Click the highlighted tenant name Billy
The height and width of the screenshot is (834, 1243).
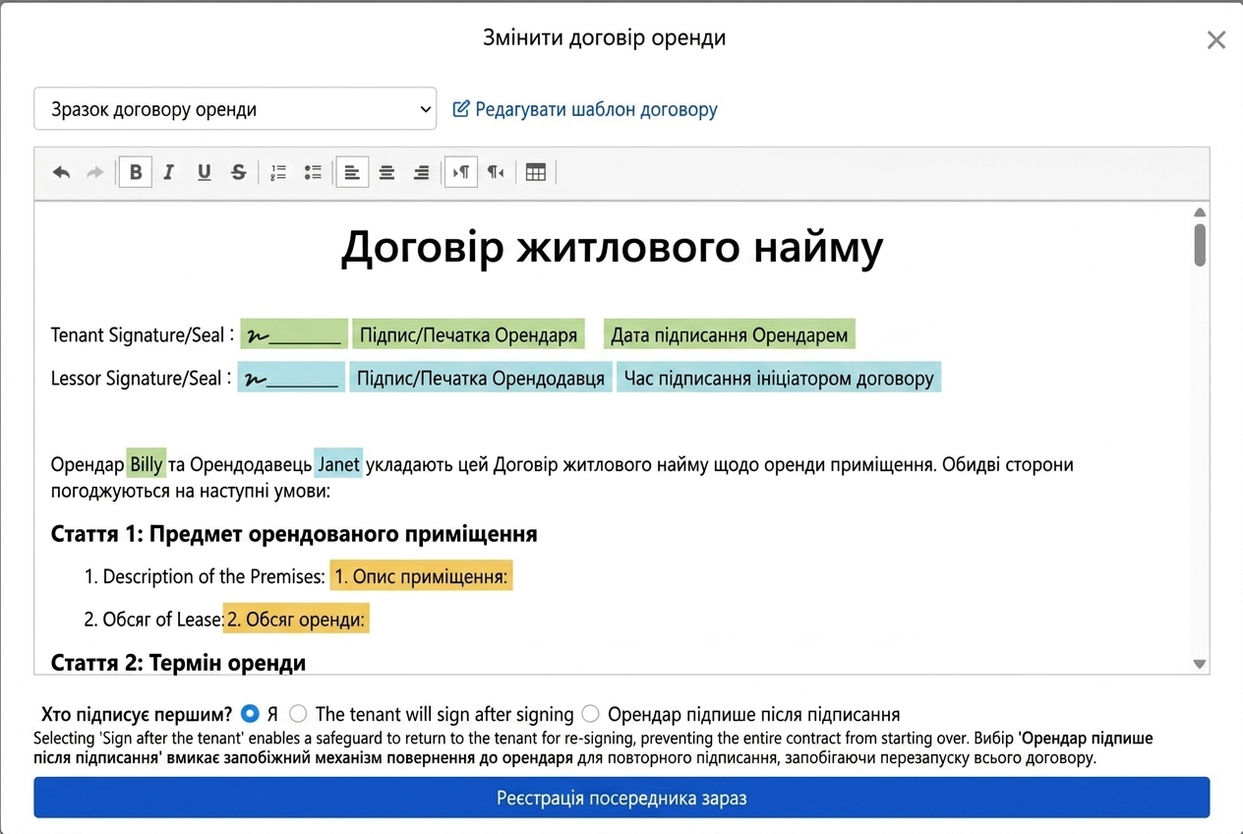pyautogui.click(x=146, y=464)
